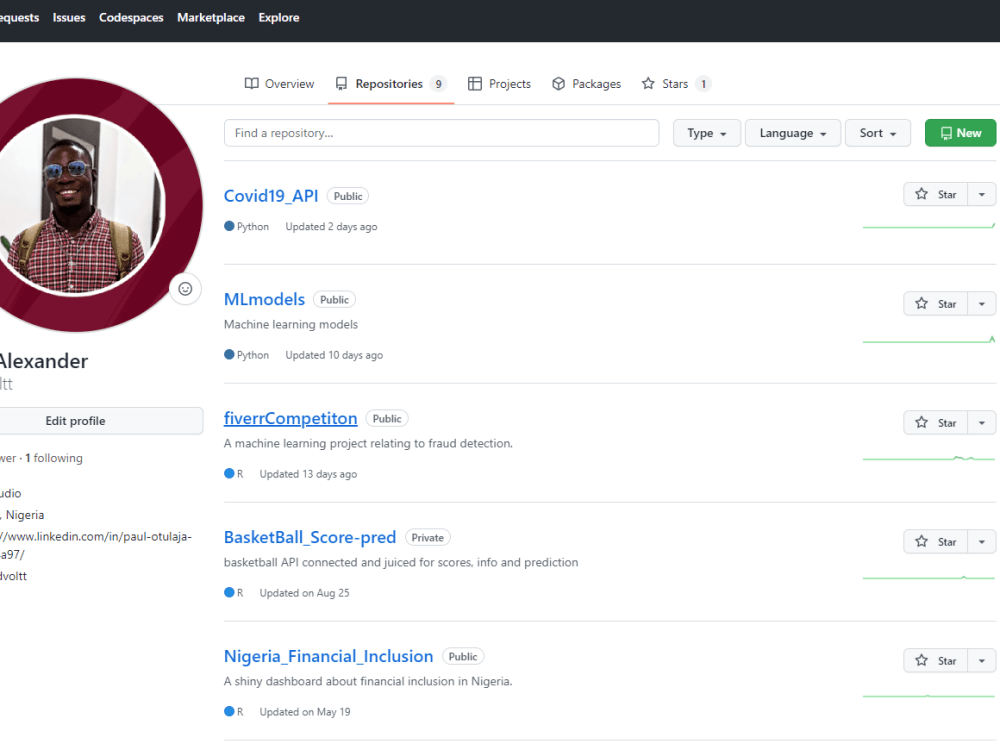The width and height of the screenshot is (1000, 750).
Task: Open the Packages tab
Action: (x=587, y=84)
